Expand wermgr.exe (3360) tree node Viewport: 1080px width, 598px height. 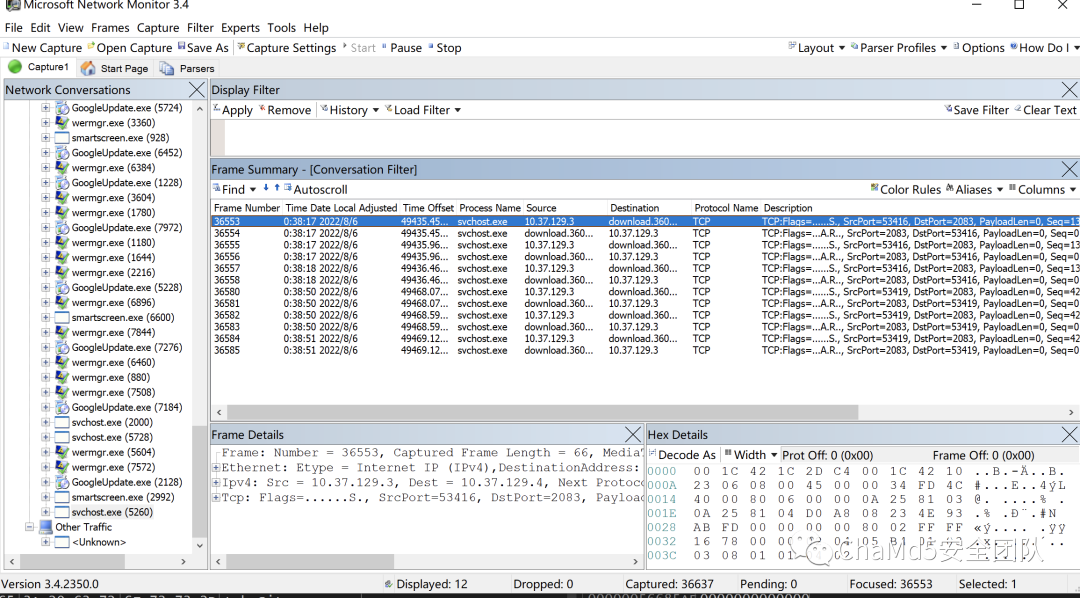pyautogui.click(x=45, y=123)
